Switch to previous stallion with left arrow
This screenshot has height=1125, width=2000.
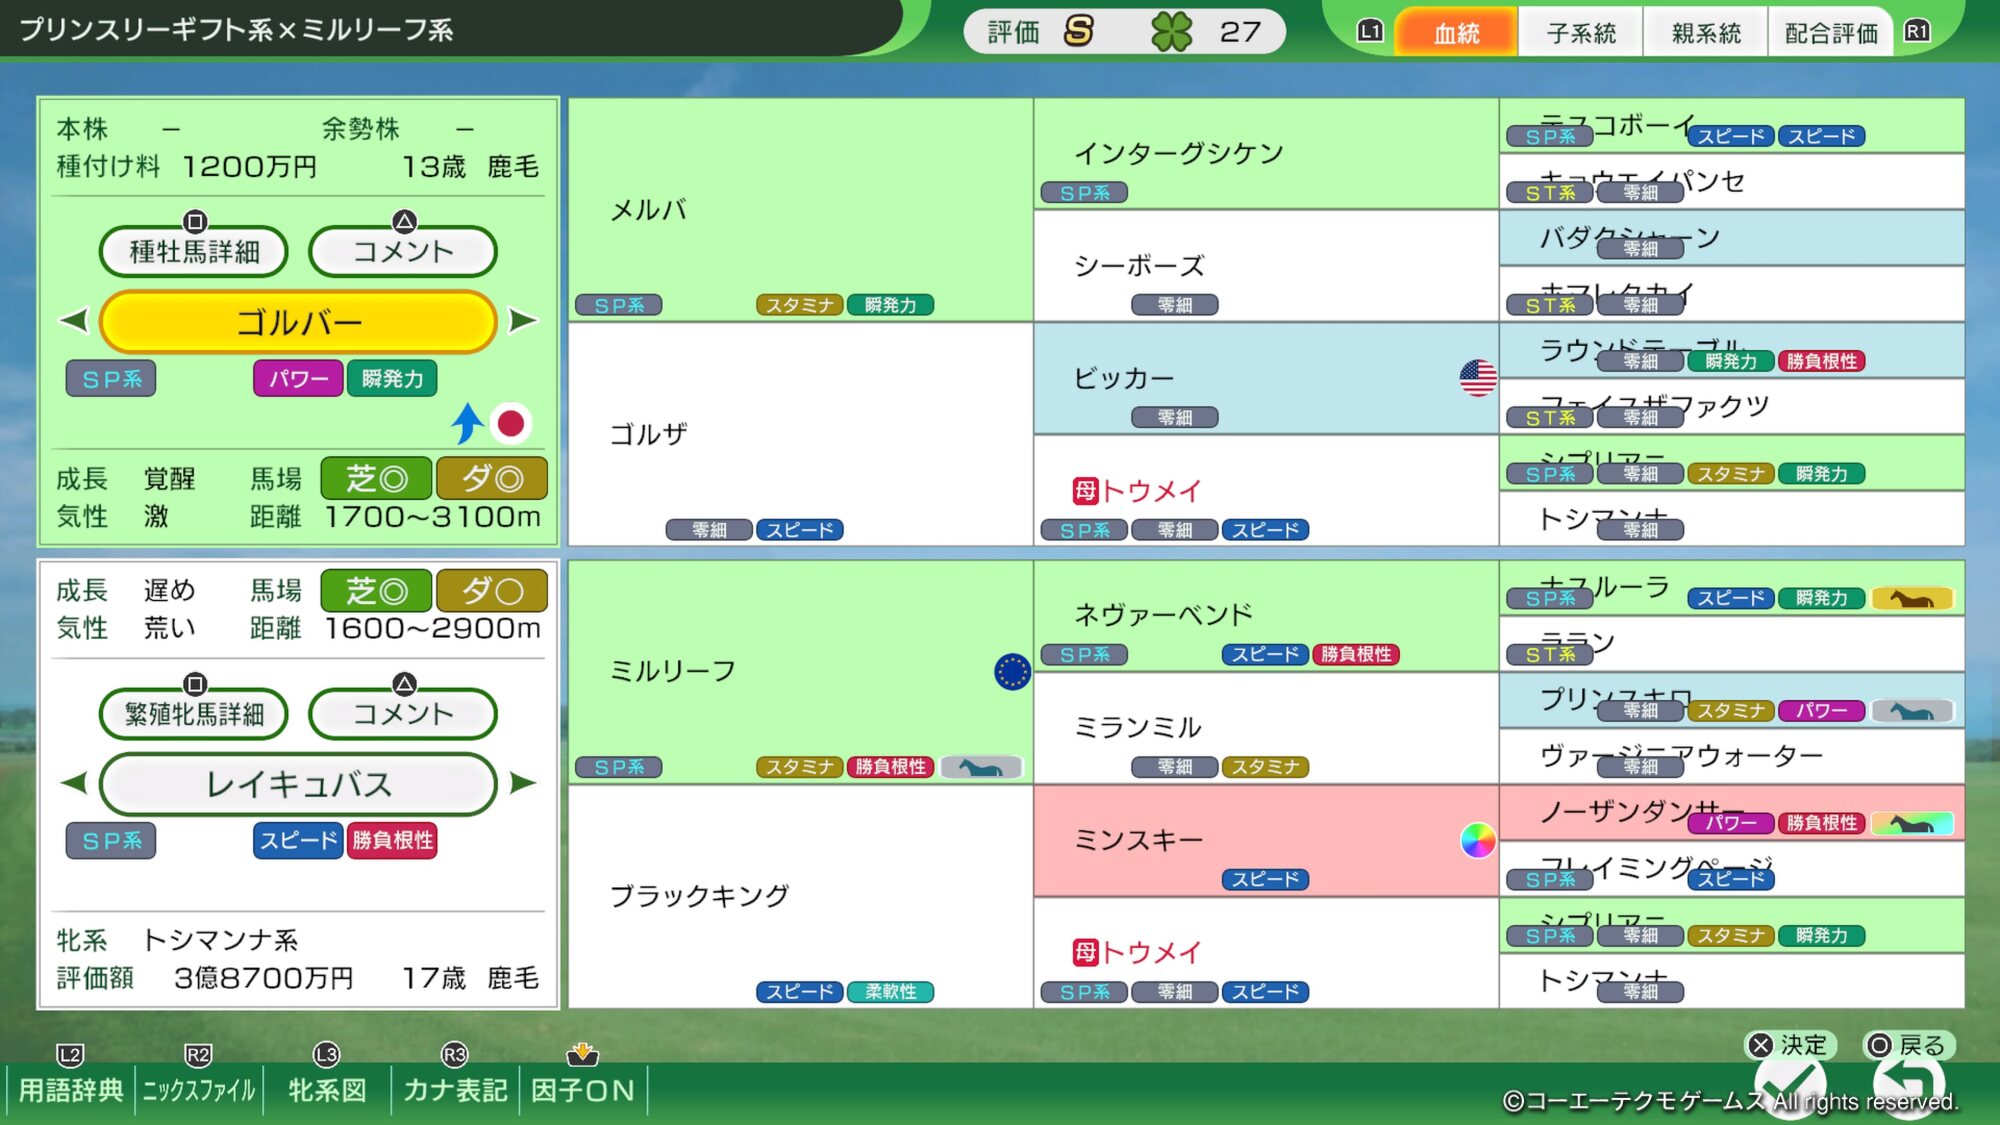point(74,321)
